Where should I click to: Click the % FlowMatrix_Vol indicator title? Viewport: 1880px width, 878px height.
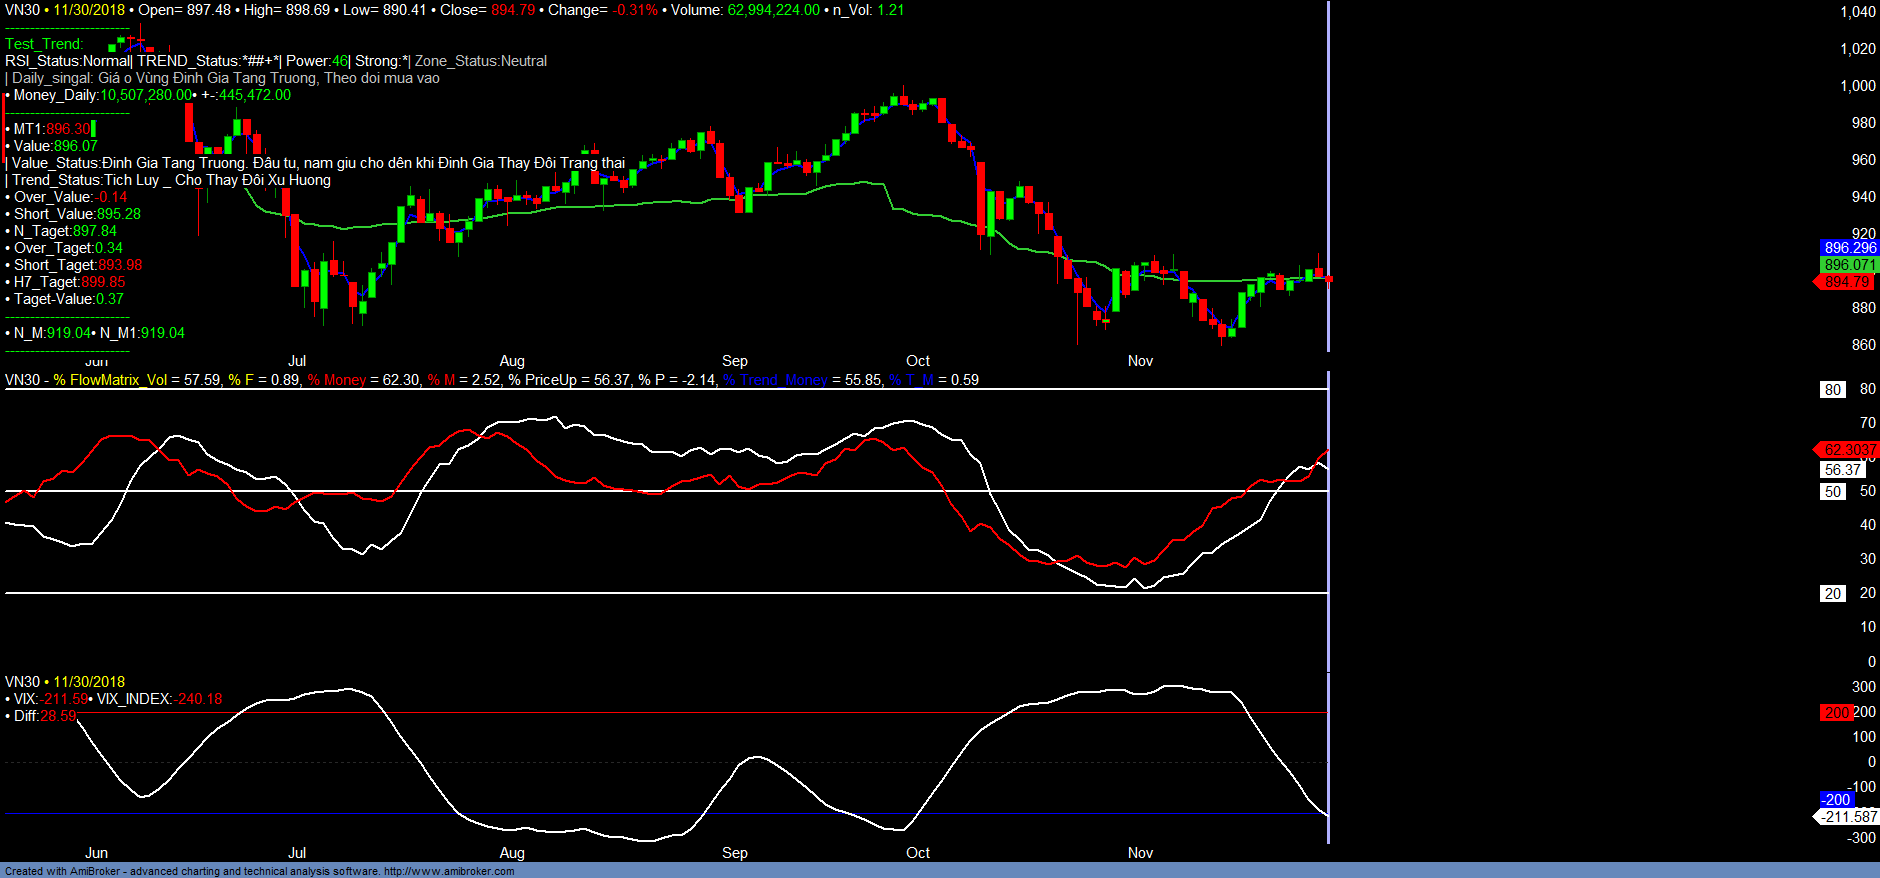[x=110, y=380]
